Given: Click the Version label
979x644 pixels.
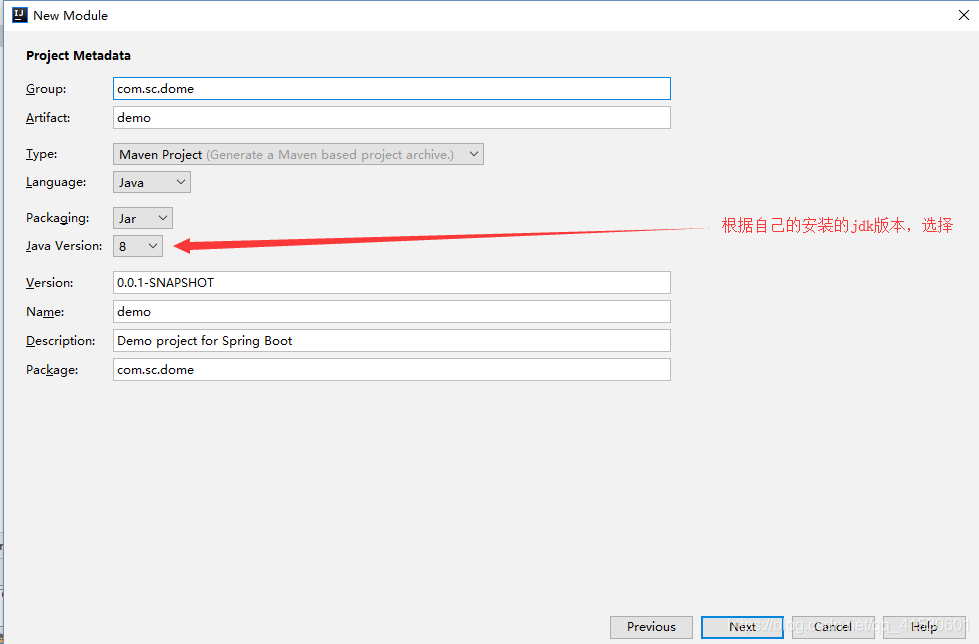Looking at the screenshot, I should (49, 283).
